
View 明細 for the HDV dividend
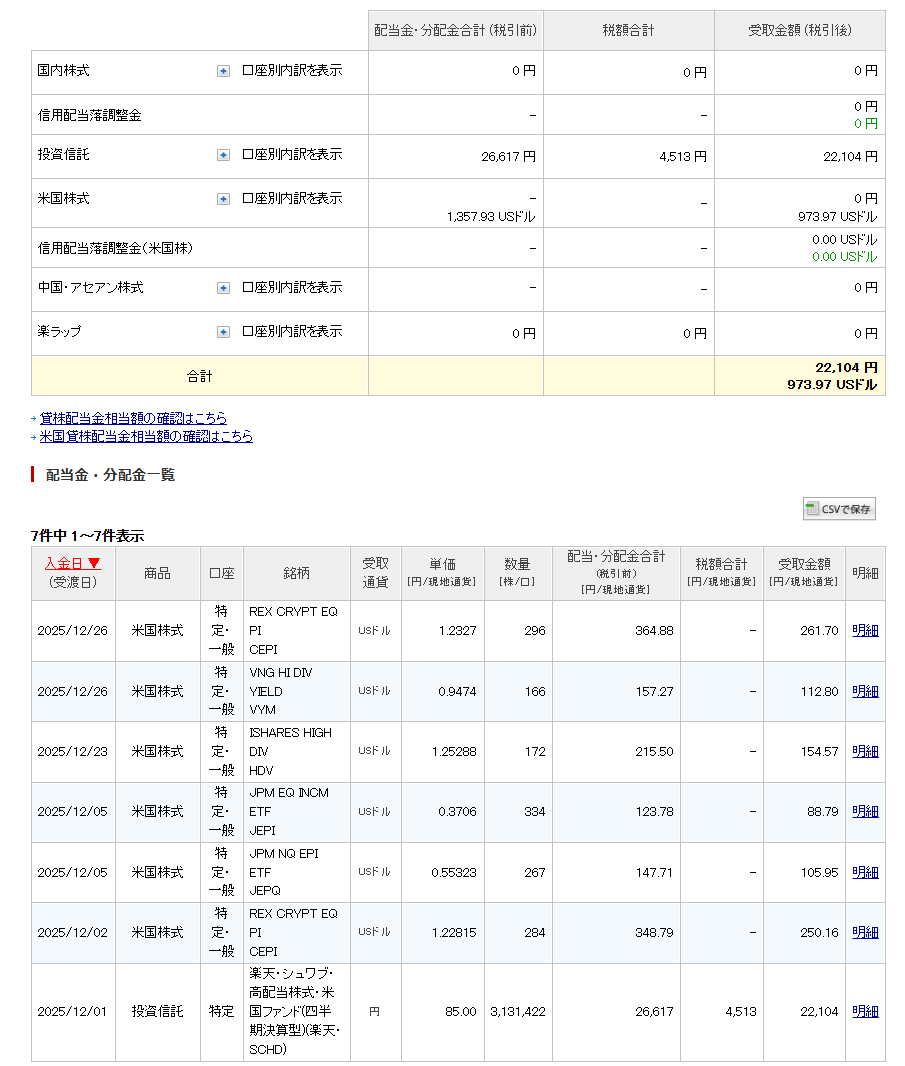point(865,751)
